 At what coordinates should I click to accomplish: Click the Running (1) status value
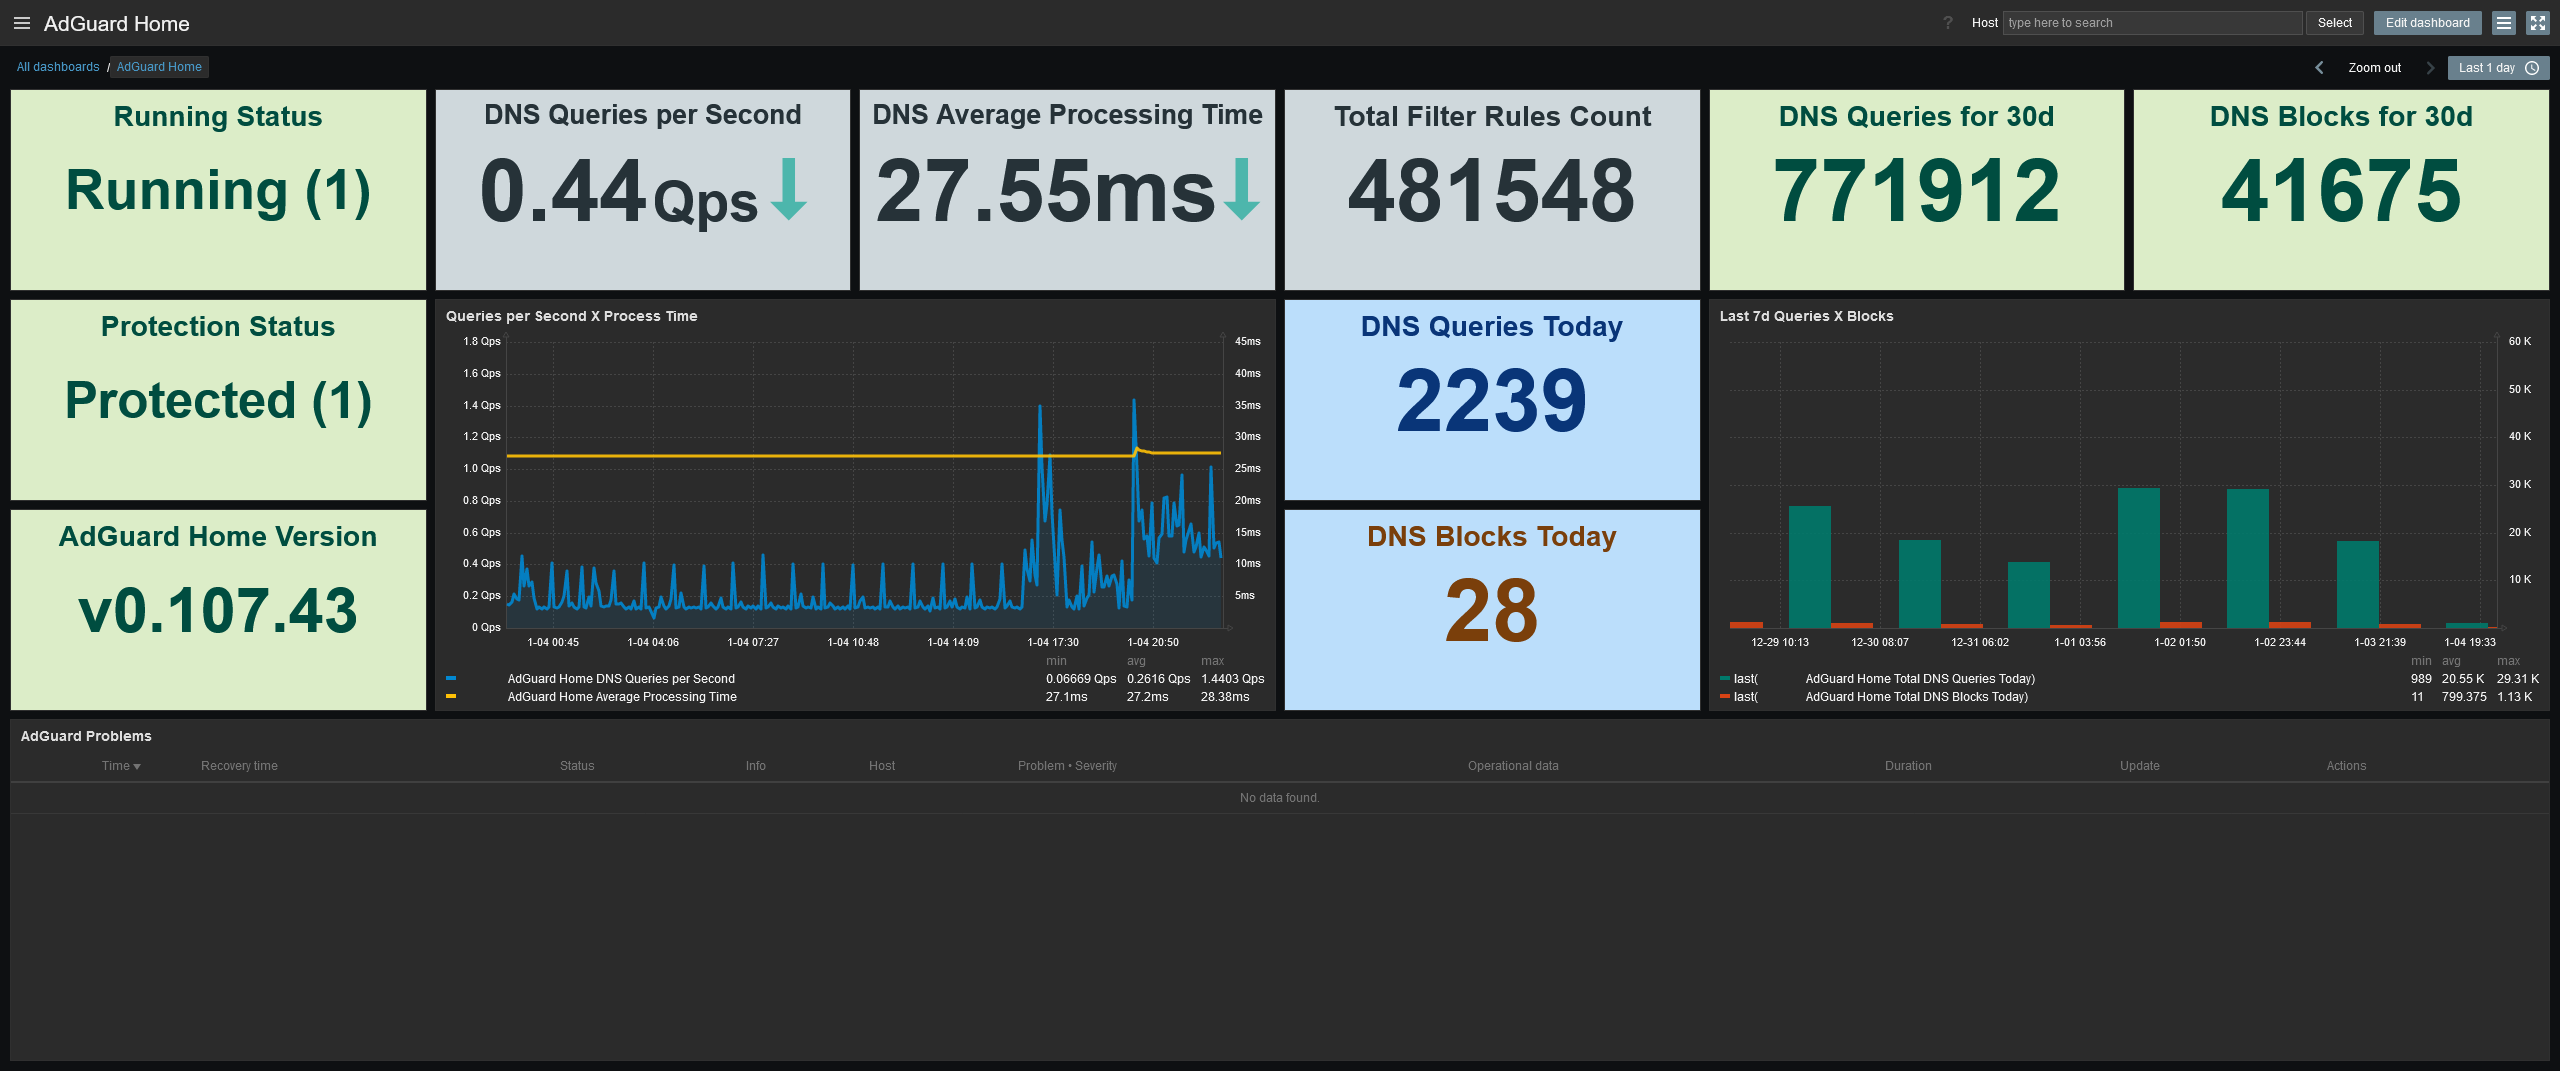tap(218, 191)
